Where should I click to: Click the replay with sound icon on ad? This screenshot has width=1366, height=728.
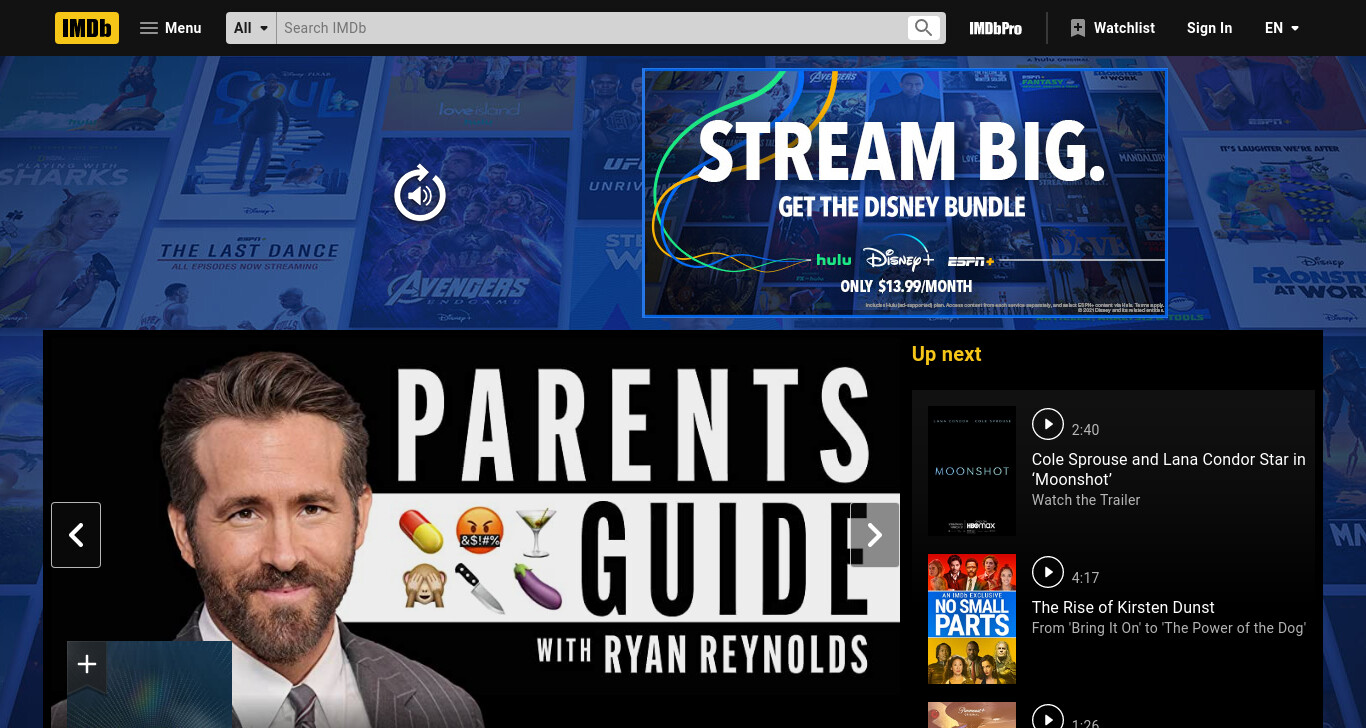coord(420,194)
